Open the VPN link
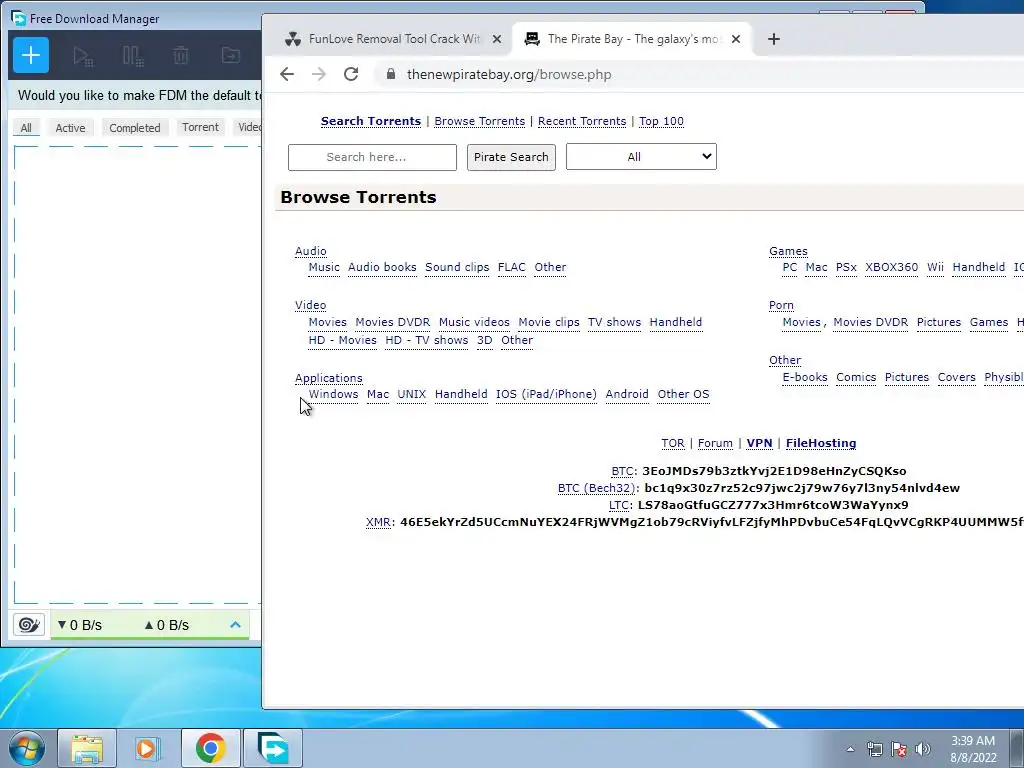Viewport: 1024px width, 768px height. pos(760,443)
